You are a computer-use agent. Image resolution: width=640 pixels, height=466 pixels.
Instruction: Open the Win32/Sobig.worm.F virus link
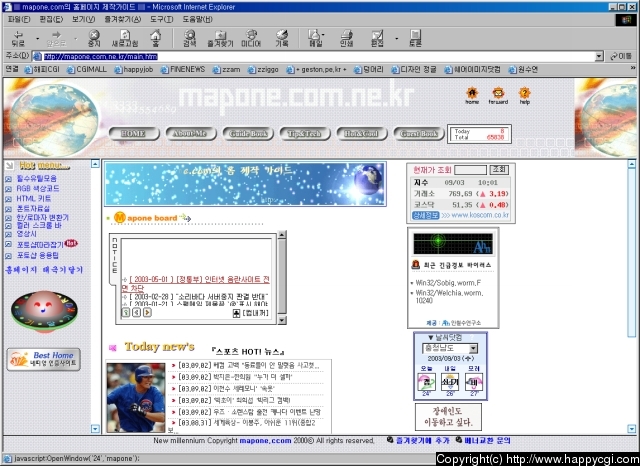pos(448,283)
